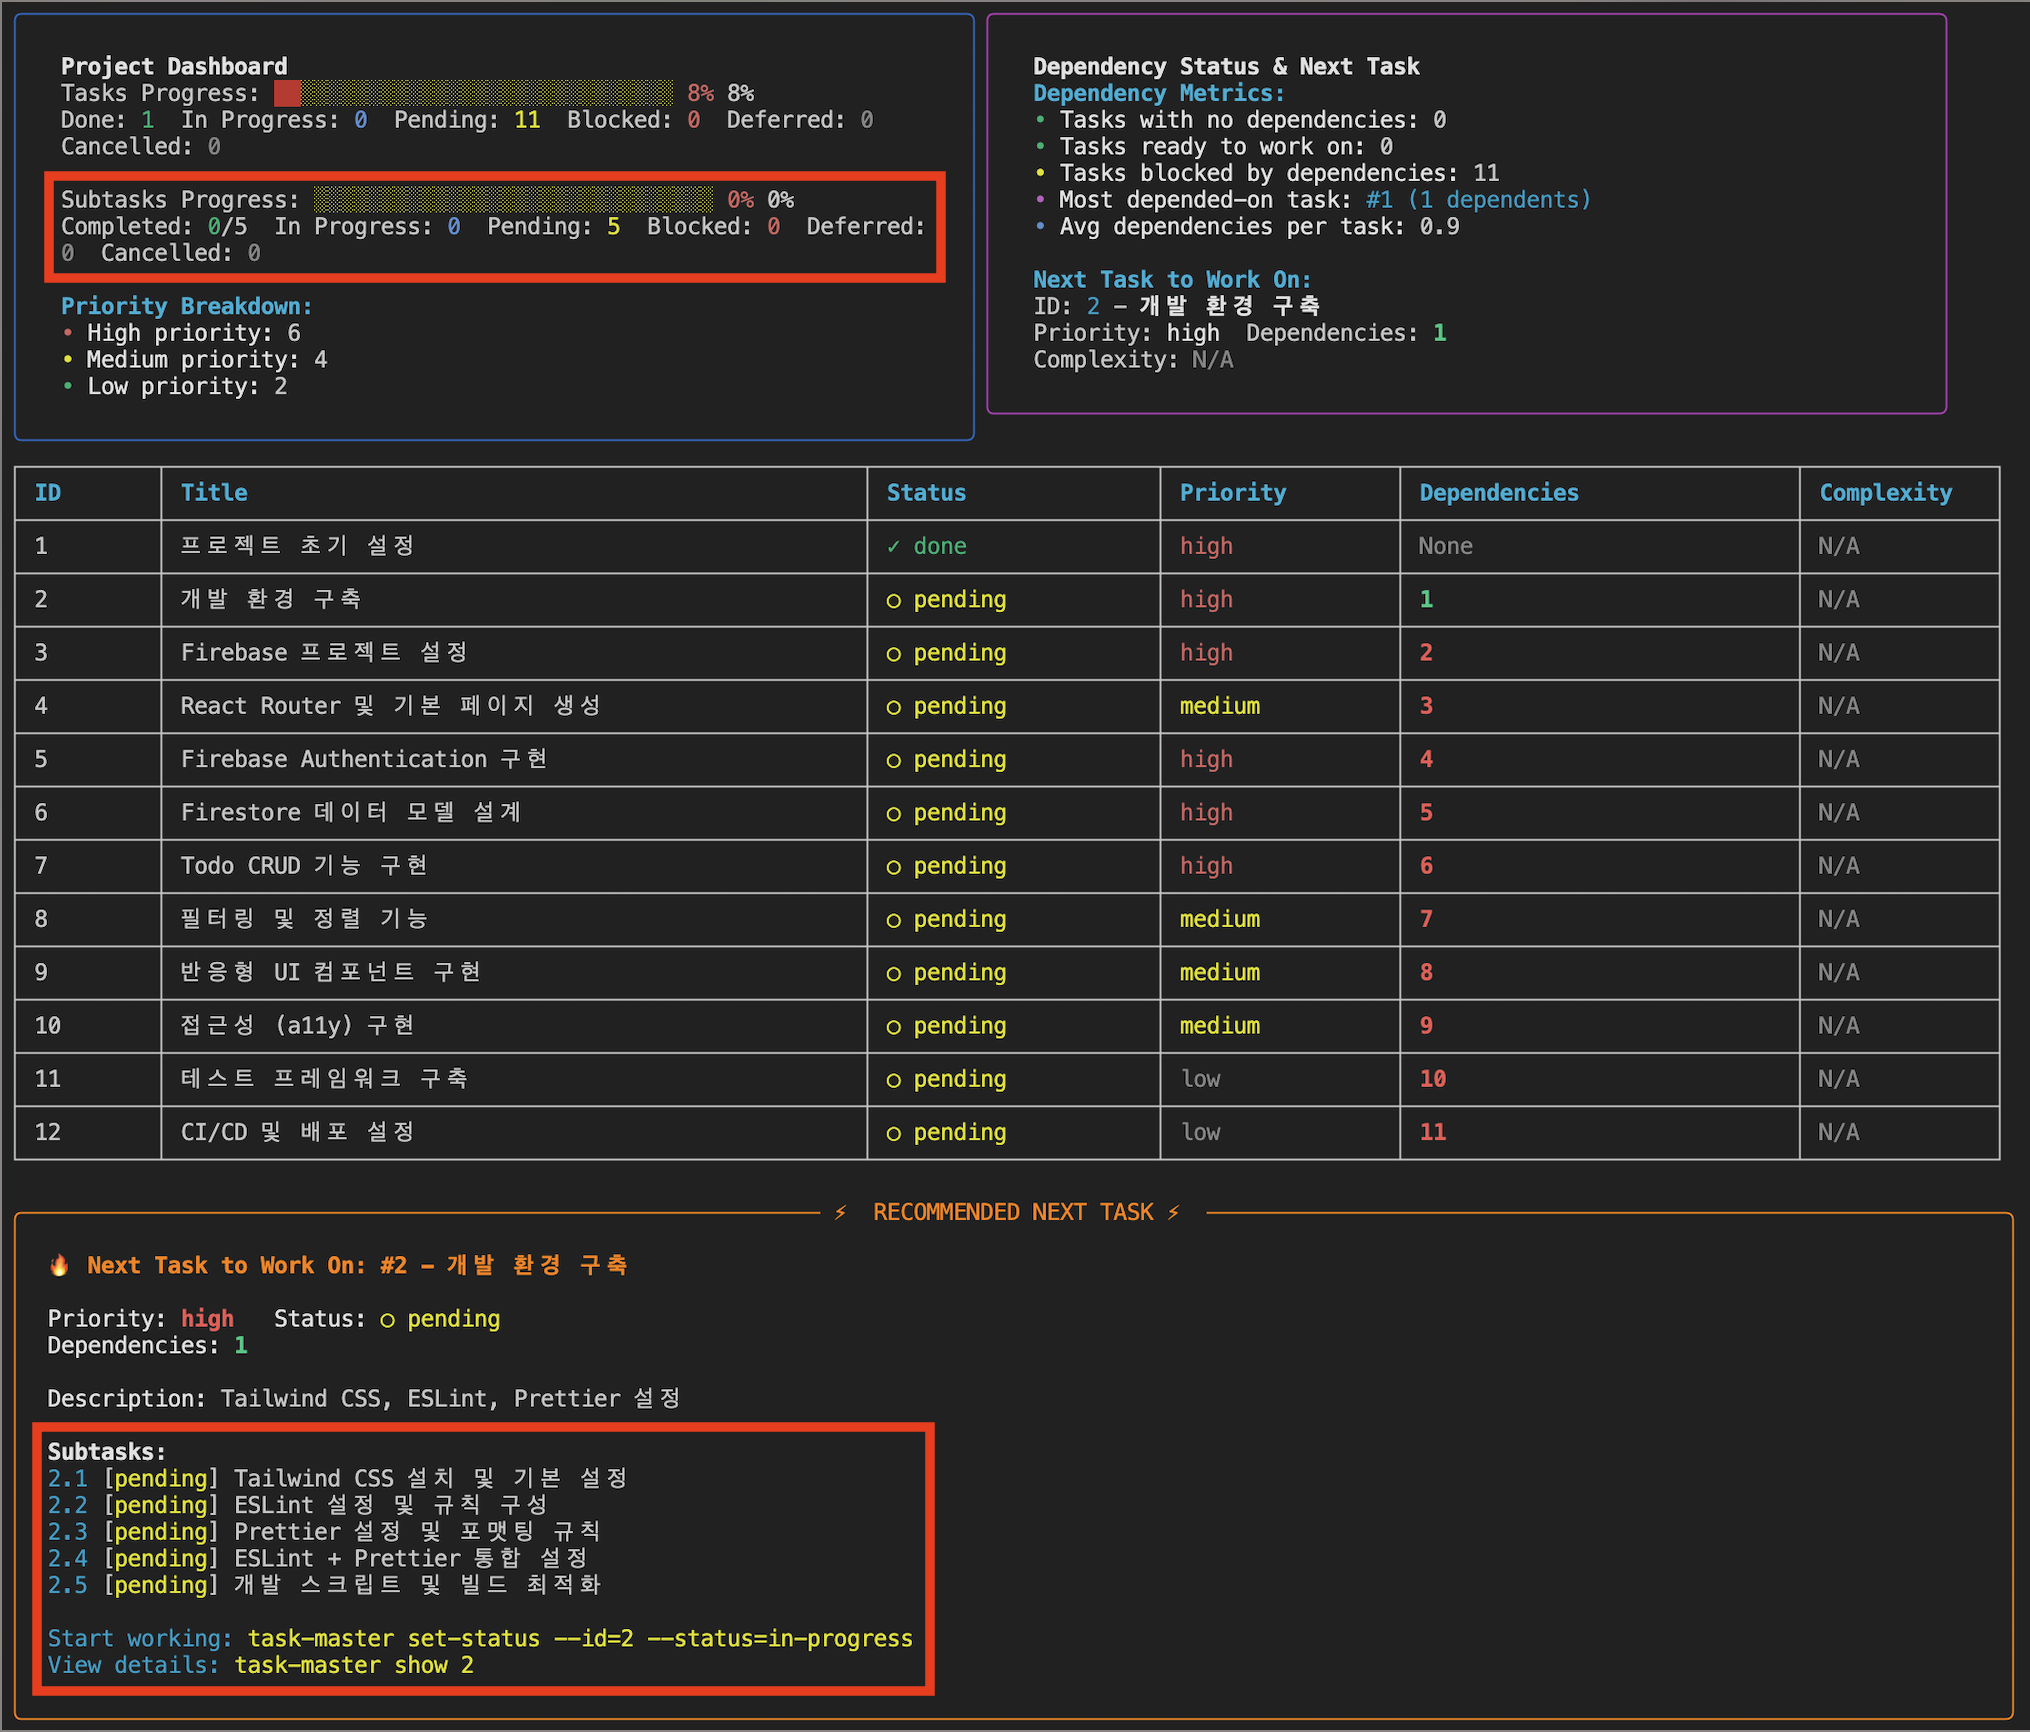Click the pending status circle in recommended task

pos(387,1320)
